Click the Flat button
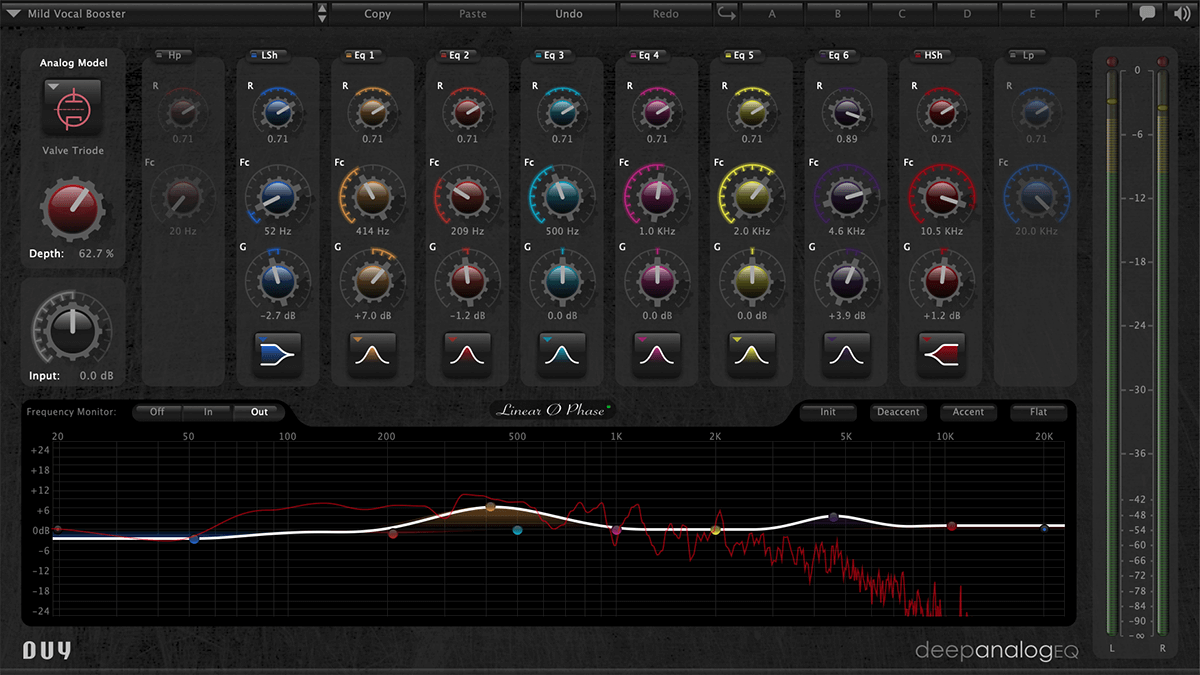 click(1038, 411)
